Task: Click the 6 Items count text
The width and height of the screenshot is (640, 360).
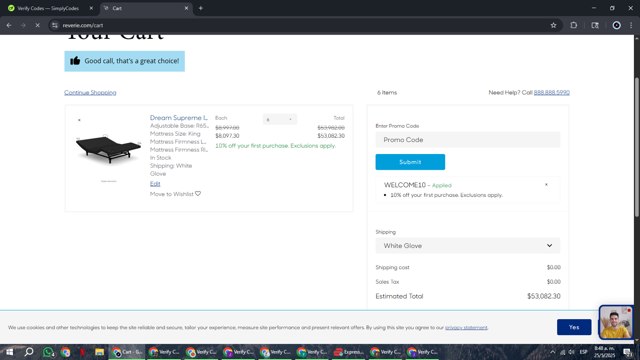Action: (387, 93)
